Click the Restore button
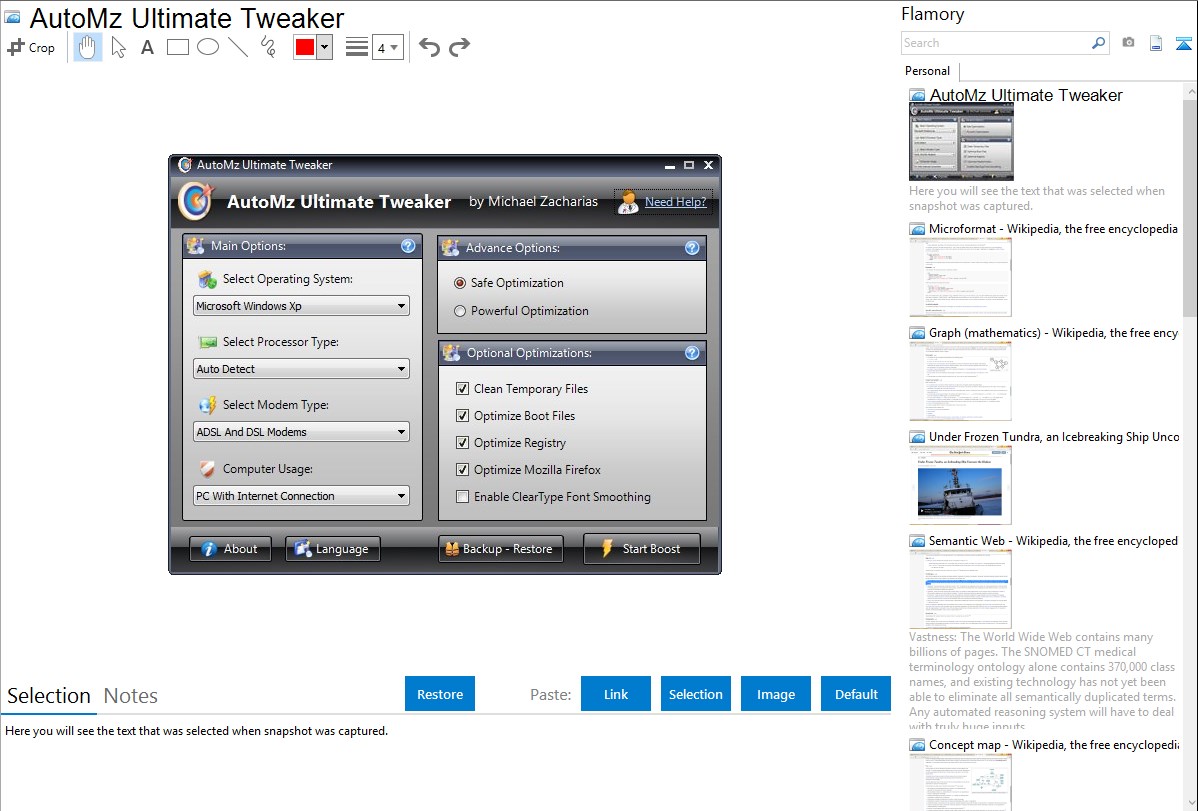This screenshot has height=811, width=1198. tap(440, 694)
